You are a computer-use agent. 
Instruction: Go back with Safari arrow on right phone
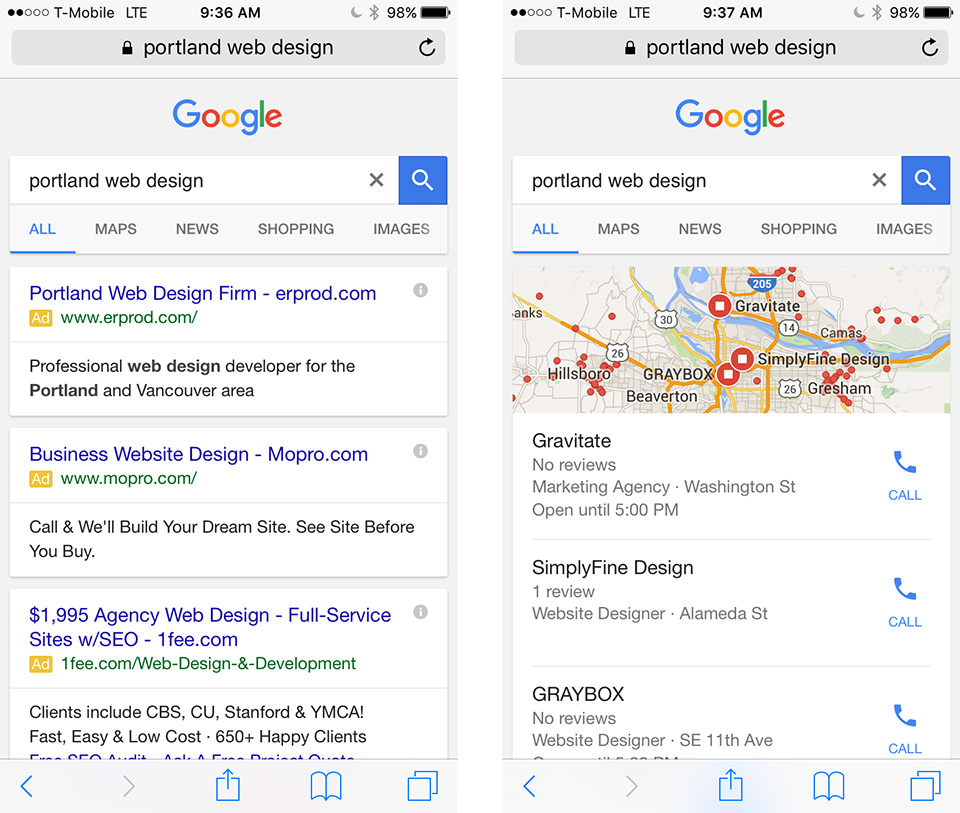(529, 786)
